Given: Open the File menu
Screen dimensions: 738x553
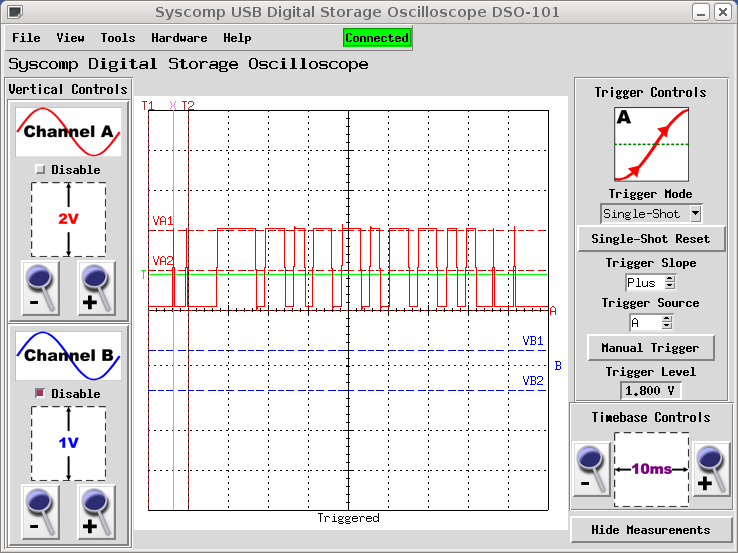Looking at the screenshot, I should point(26,38).
